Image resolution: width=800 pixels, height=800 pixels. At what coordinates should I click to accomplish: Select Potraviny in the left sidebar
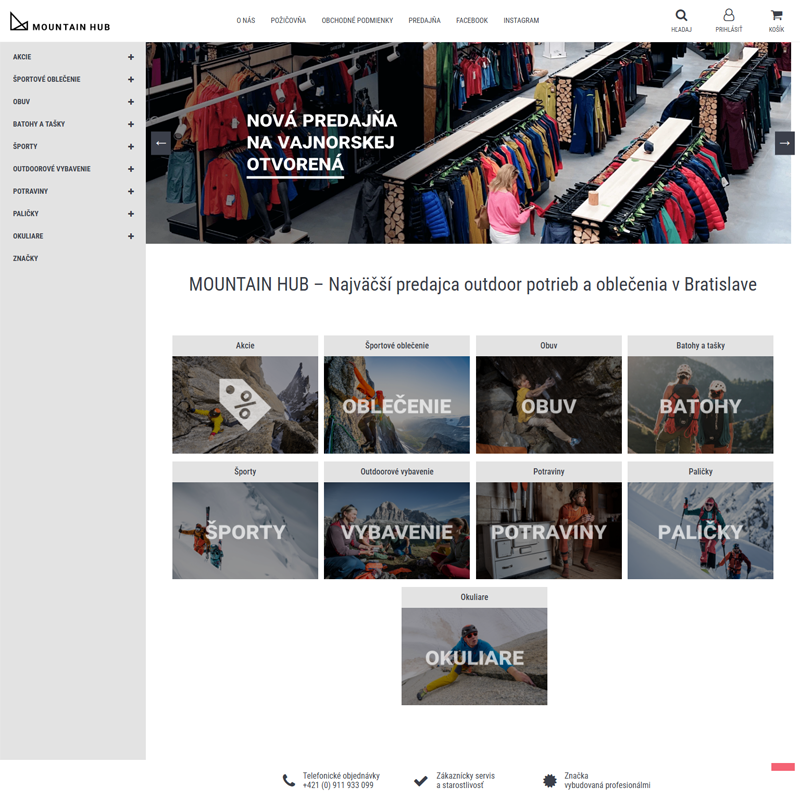30,191
